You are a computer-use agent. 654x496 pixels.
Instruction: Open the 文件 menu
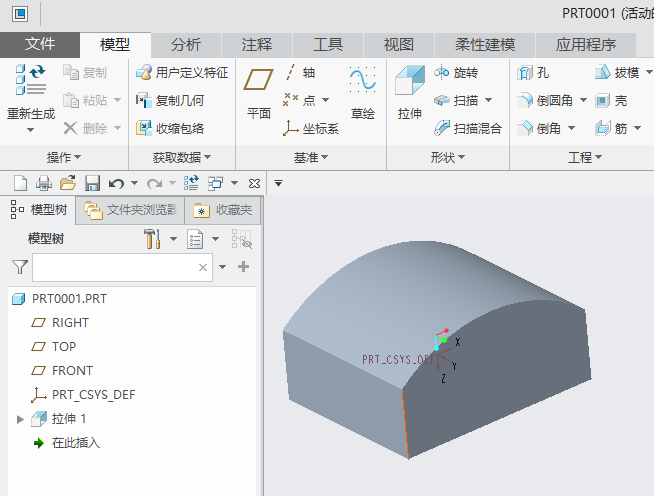click(40, 44)
